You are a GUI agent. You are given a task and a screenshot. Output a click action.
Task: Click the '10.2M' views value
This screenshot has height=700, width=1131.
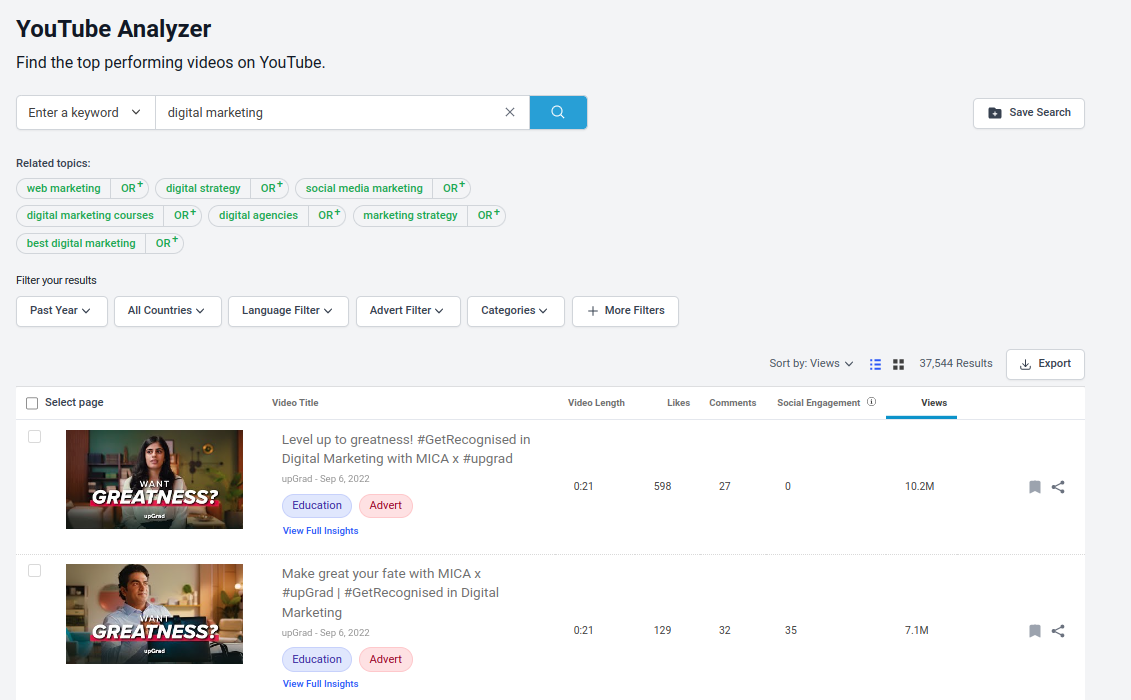tap(920, 486)
